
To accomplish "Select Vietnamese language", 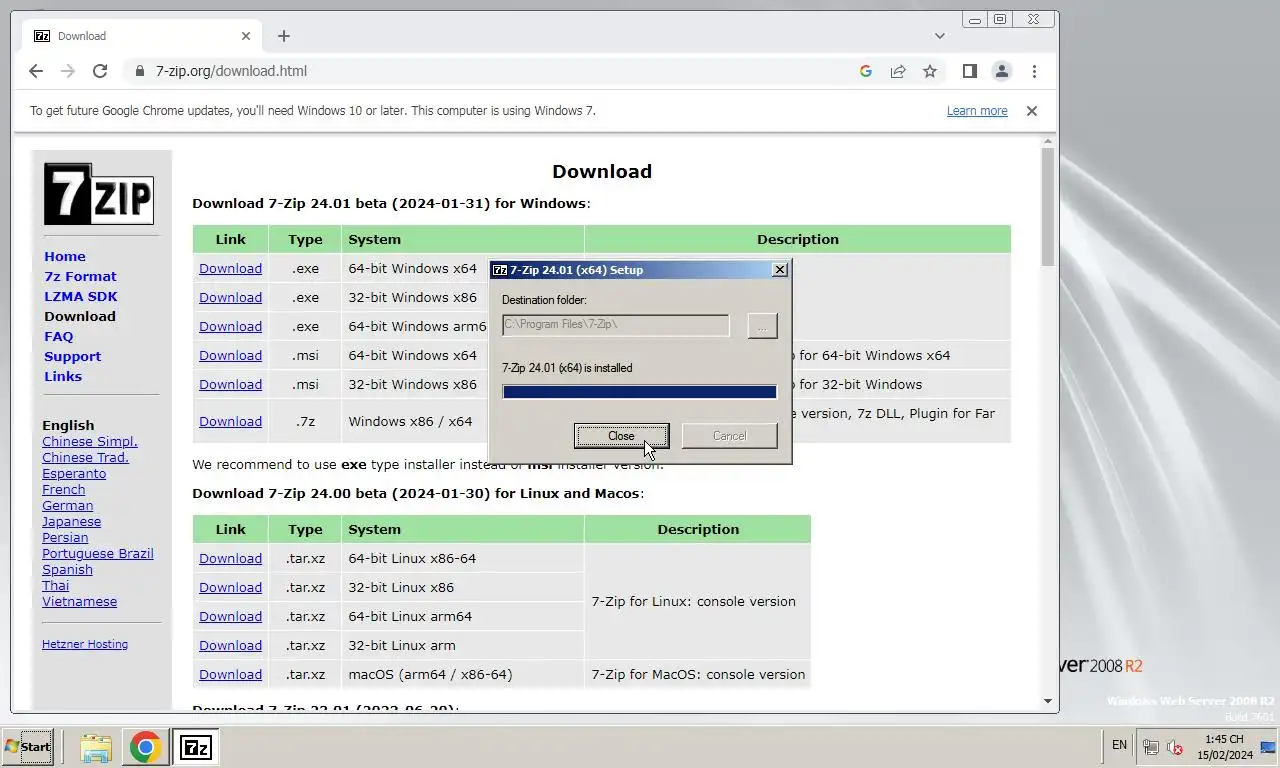I will click(x=79, y=602).
